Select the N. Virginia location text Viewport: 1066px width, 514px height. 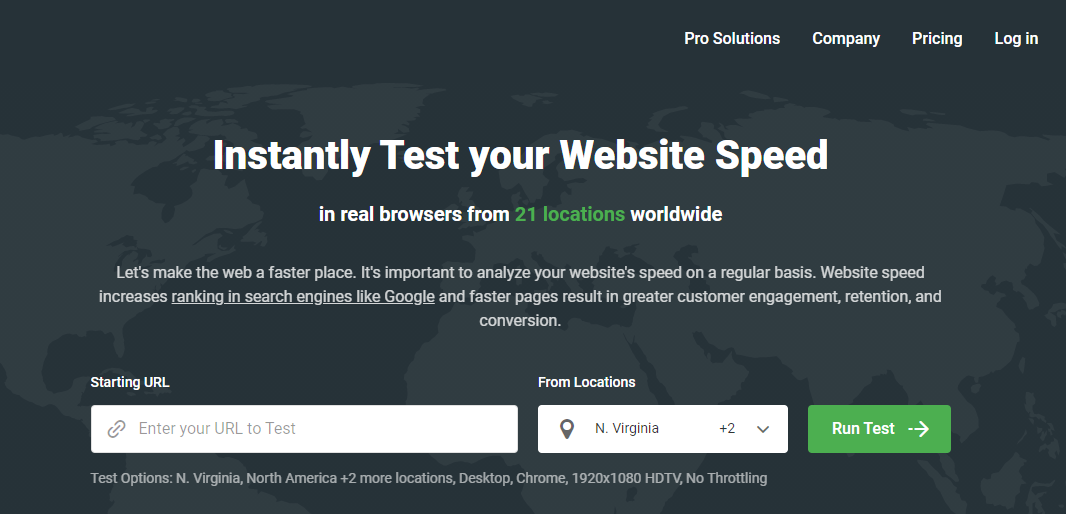627,428
